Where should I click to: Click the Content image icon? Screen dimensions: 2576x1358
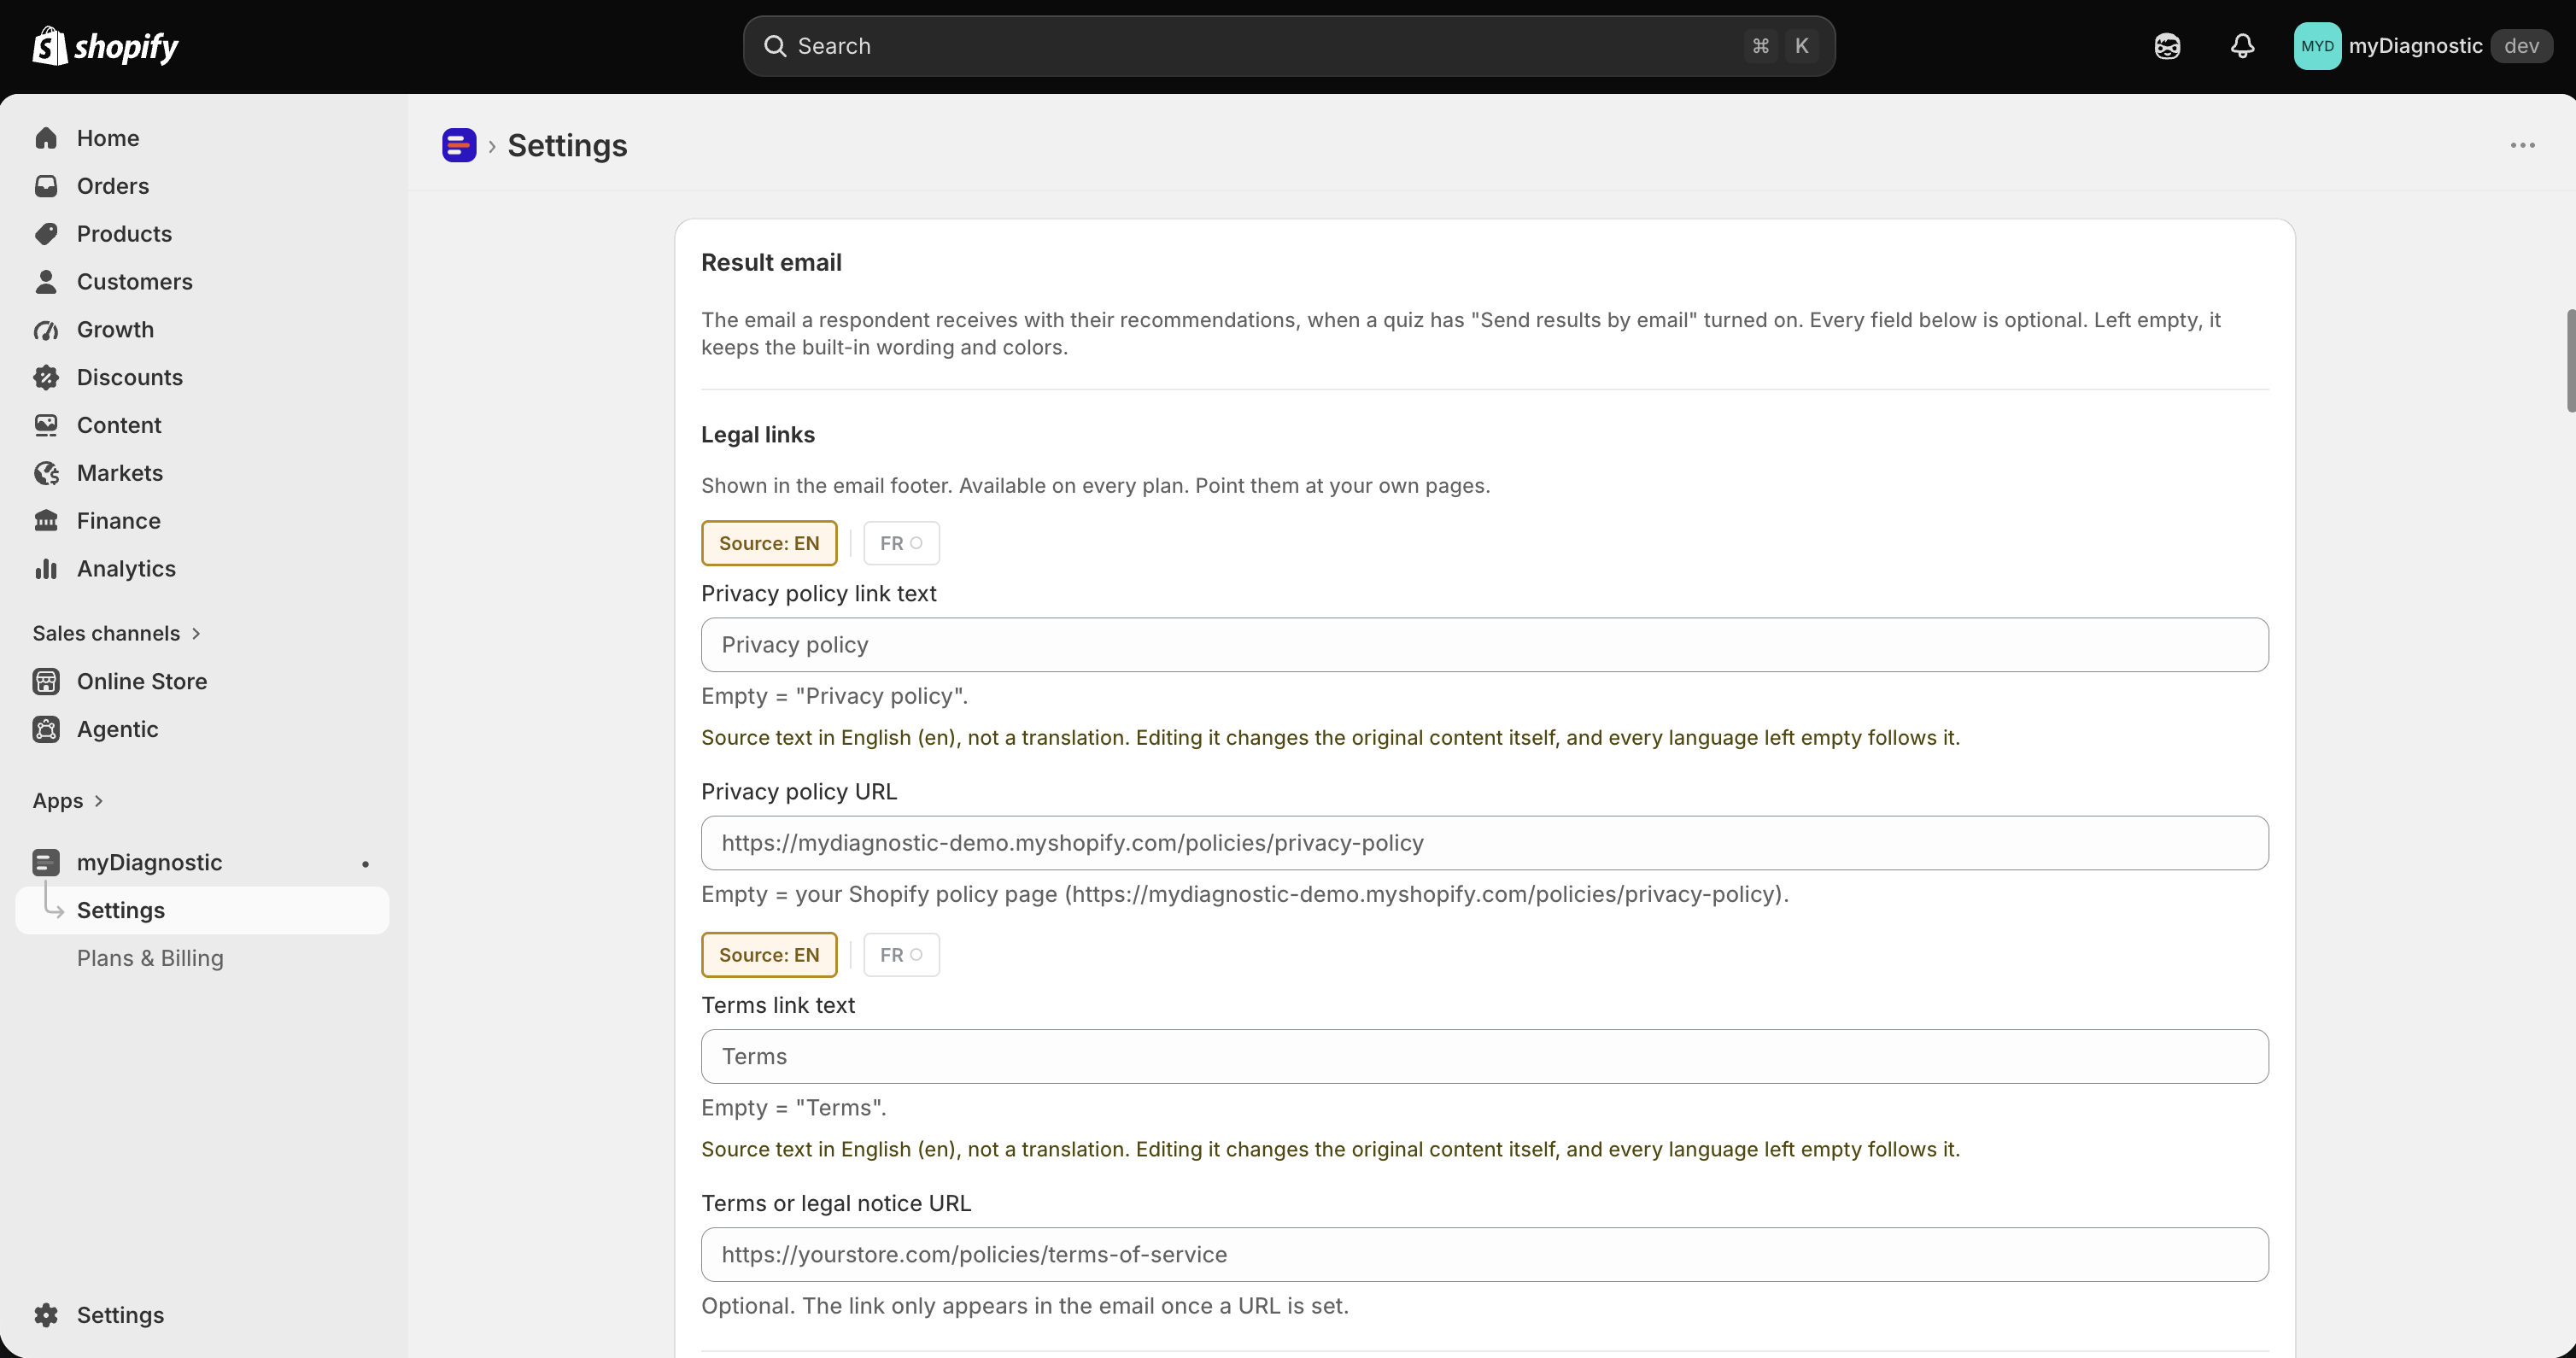pyautogui.click(x=46, y=425)
